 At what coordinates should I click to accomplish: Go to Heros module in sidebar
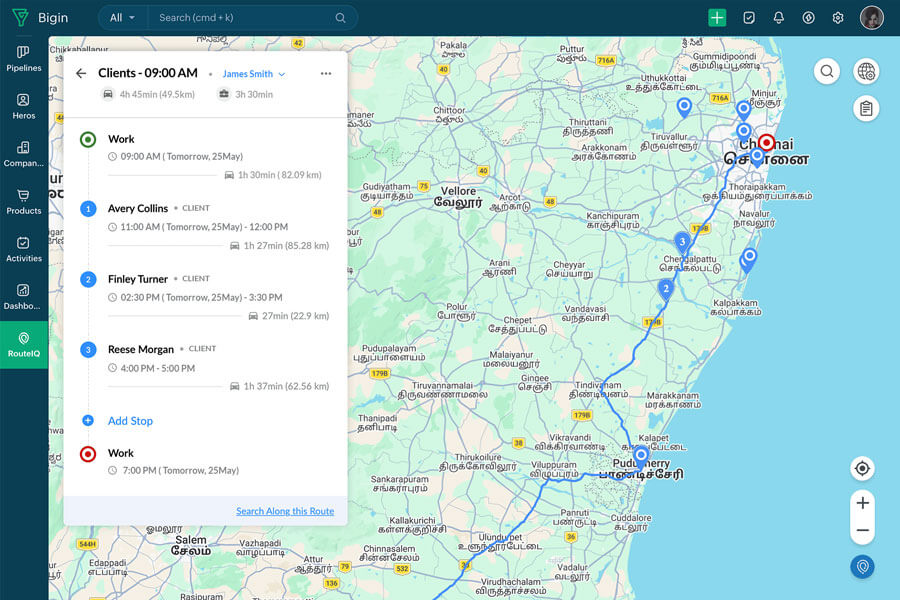coord(24,106)
